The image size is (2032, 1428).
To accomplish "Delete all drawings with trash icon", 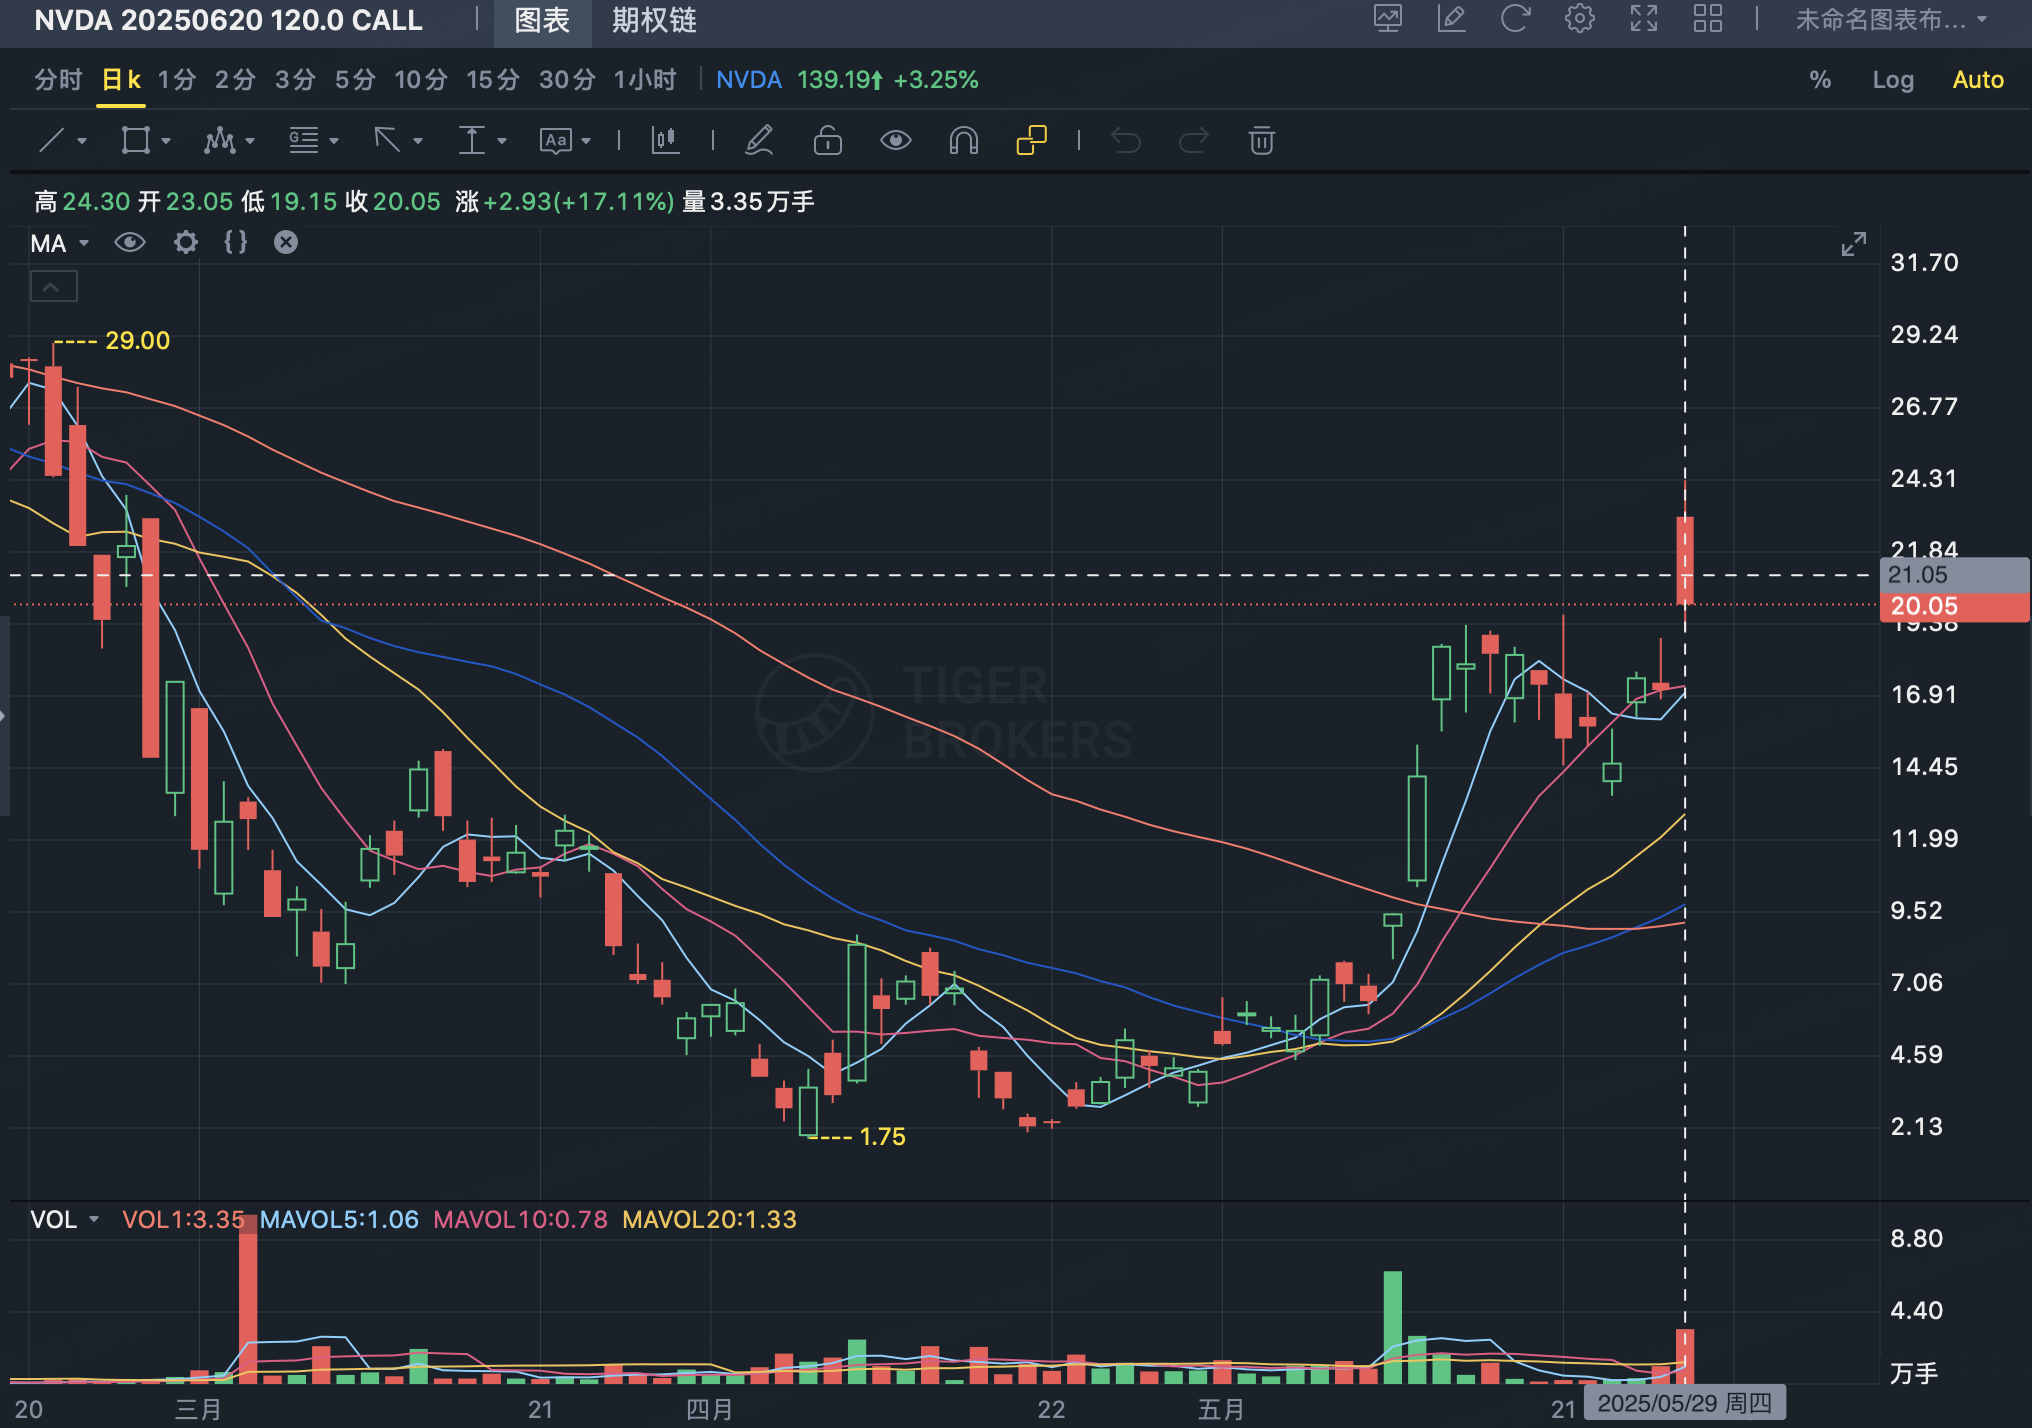I will [x=1262, y=140].
